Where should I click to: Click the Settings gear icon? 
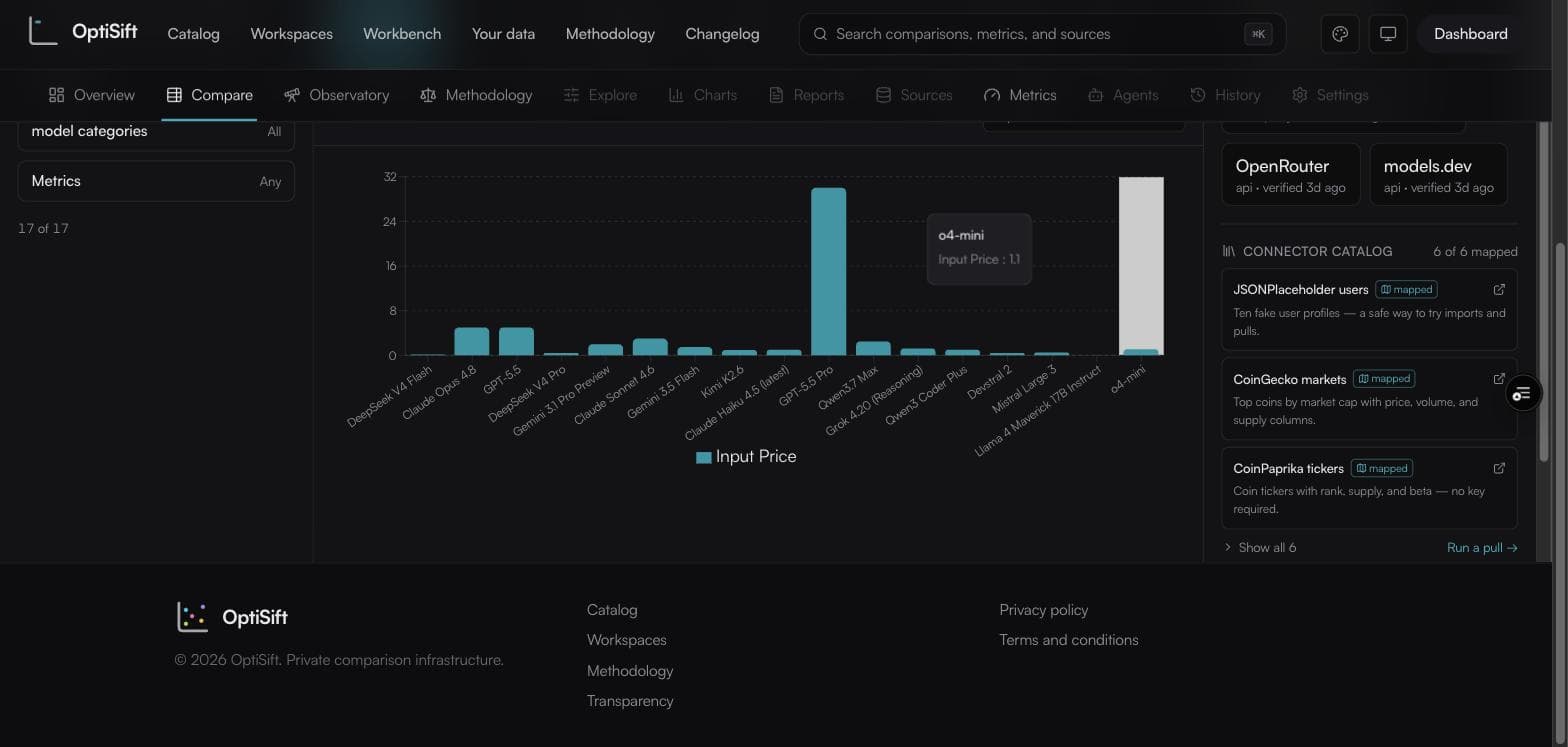(x=1300, y=95)
